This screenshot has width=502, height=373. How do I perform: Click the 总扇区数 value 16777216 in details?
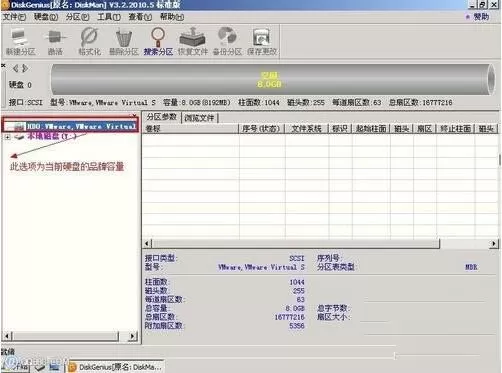(290, 317)
